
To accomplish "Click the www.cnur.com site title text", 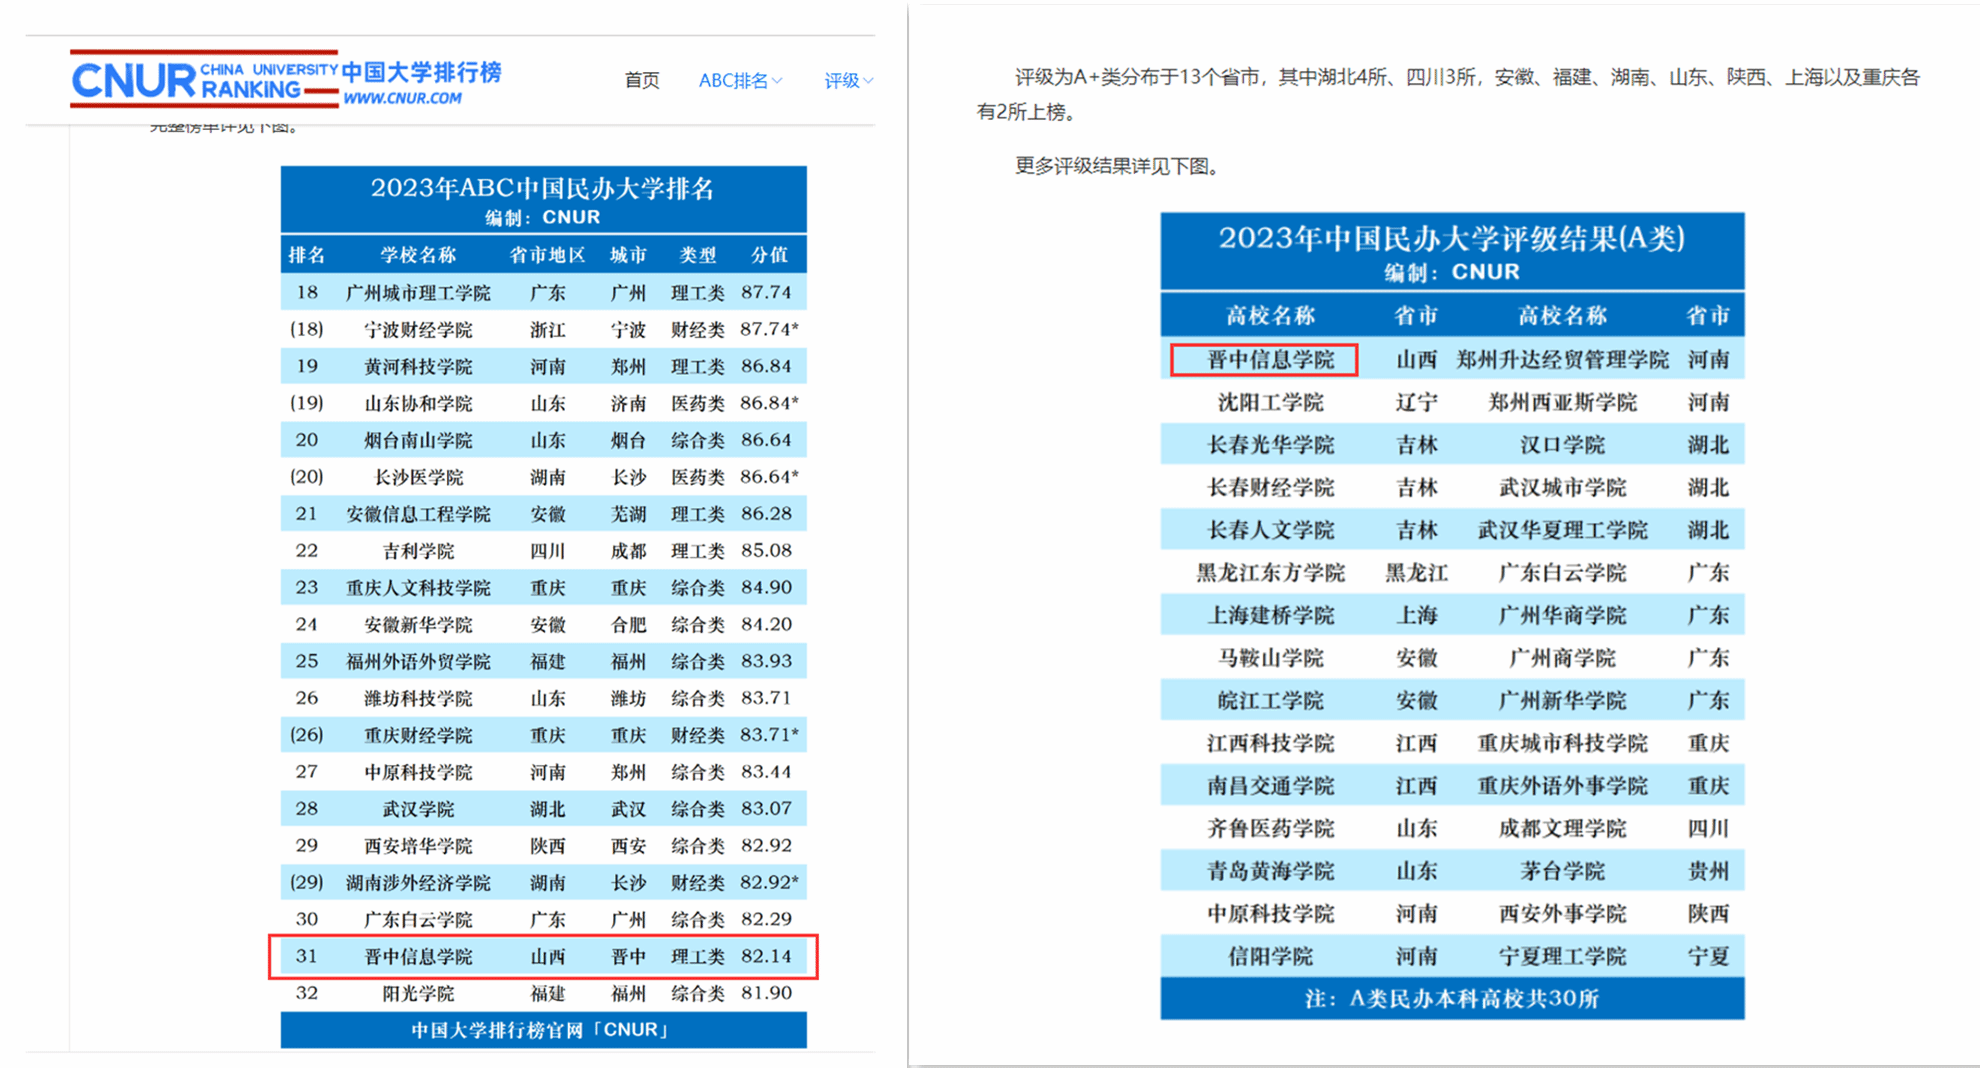I will 402,98.
